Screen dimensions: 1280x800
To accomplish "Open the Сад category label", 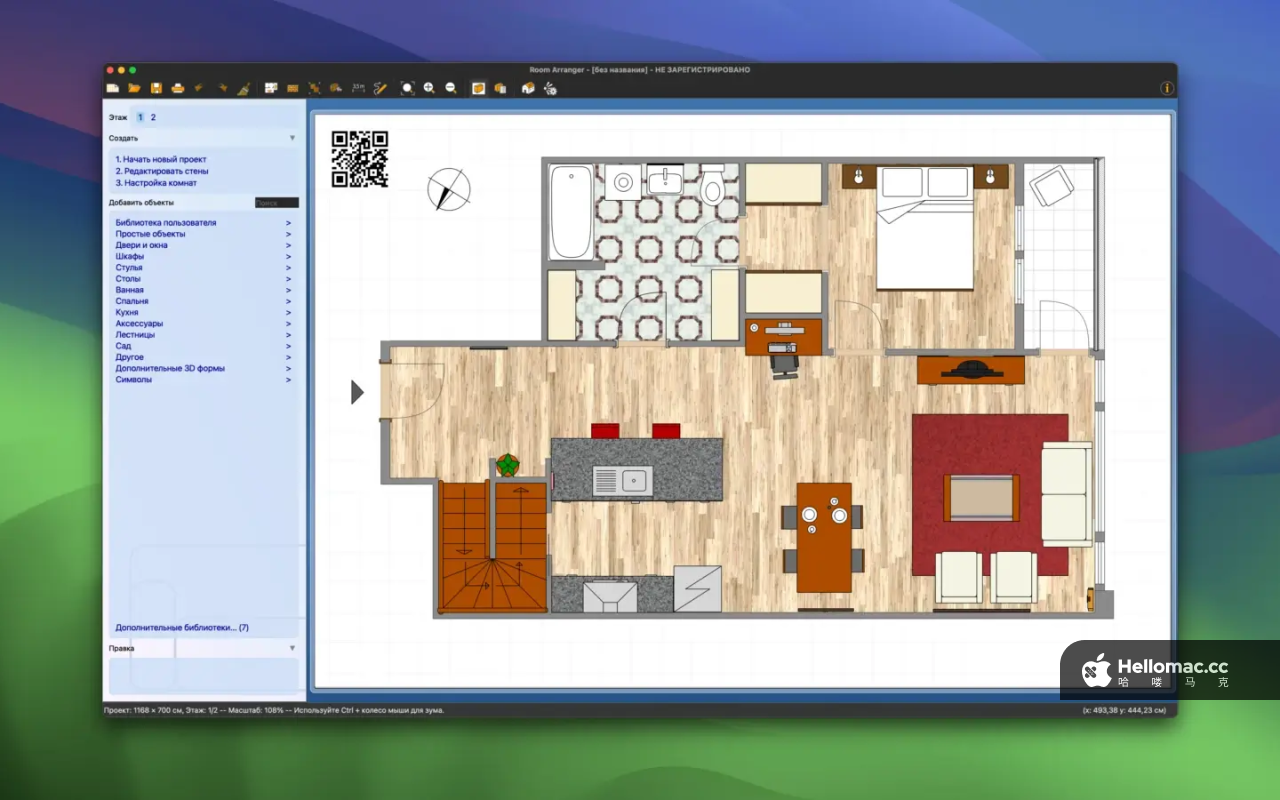I will tap(122, 346).
